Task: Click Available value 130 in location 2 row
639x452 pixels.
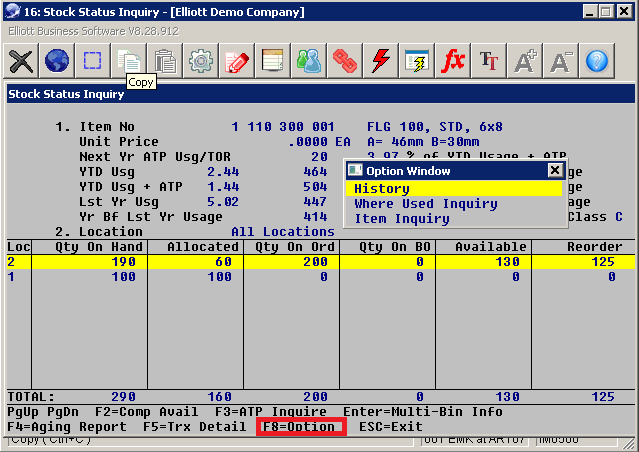Action: (x=507, y=262)
